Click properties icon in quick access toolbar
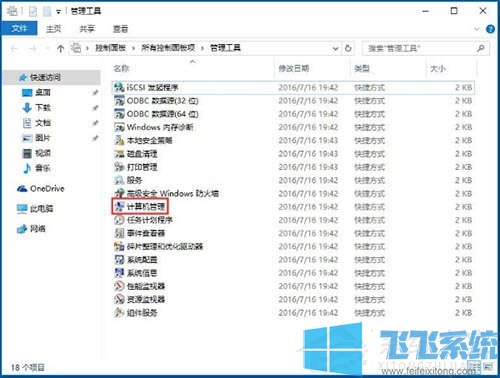The height and width of the screenshot is (378, 500). (x=33, y=11)
